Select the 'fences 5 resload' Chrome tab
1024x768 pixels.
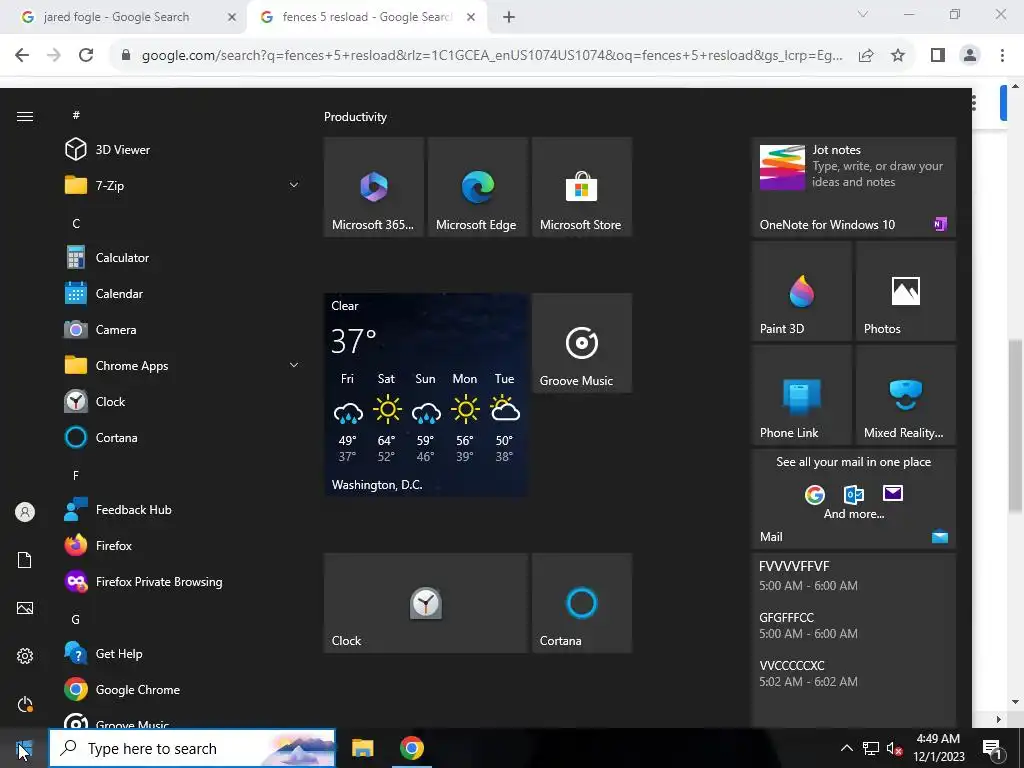click(366, 17)
